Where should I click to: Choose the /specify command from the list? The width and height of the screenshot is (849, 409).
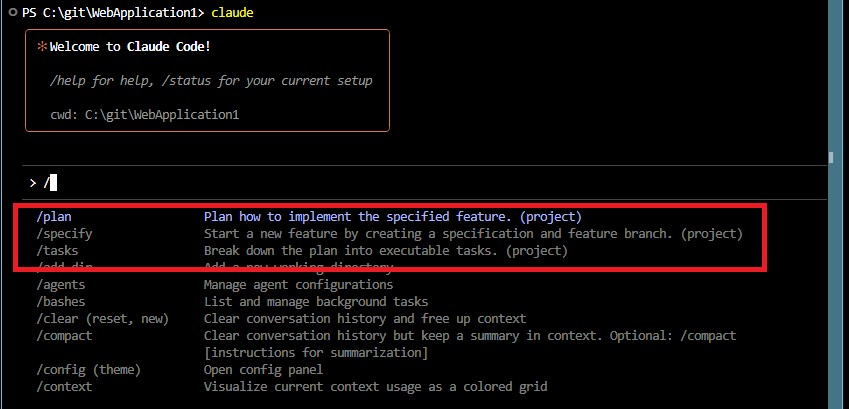[64, 233]
